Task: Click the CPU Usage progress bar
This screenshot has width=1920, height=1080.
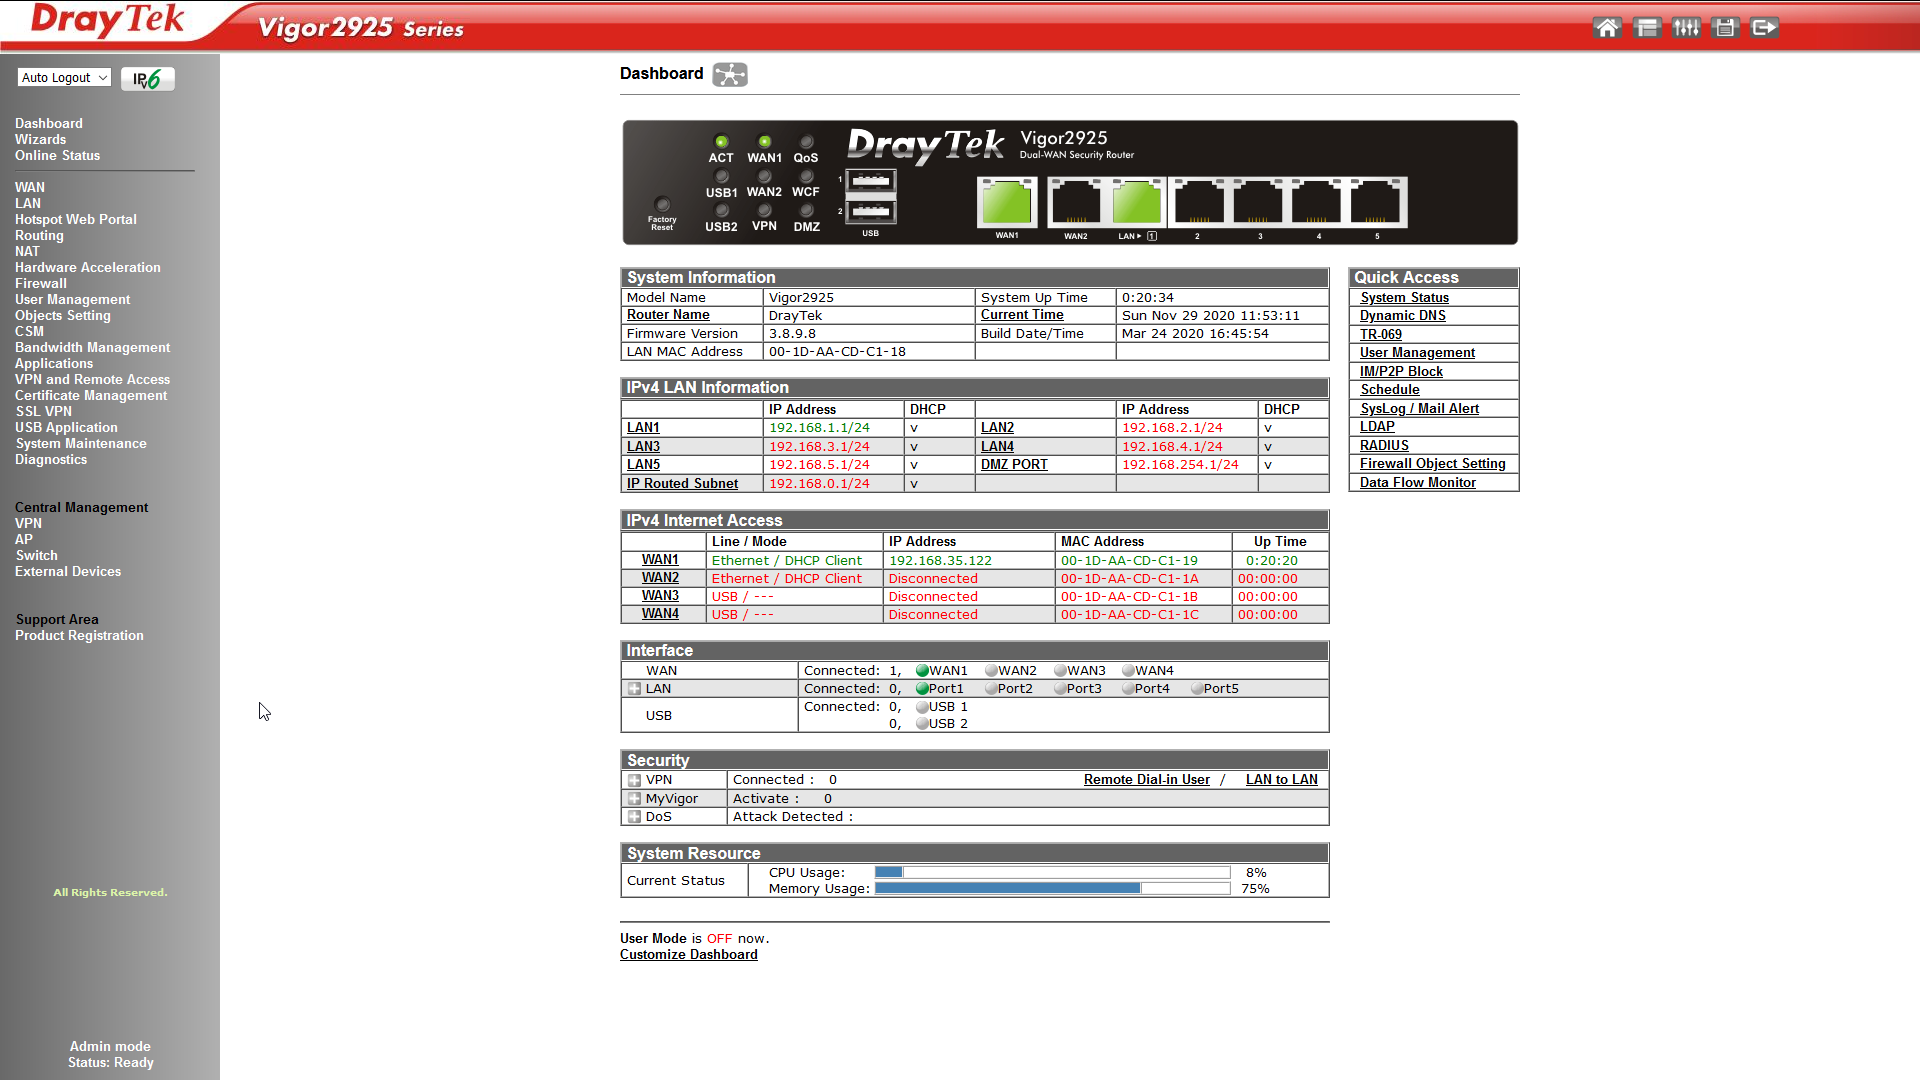Action: [x=1052, y=873]
